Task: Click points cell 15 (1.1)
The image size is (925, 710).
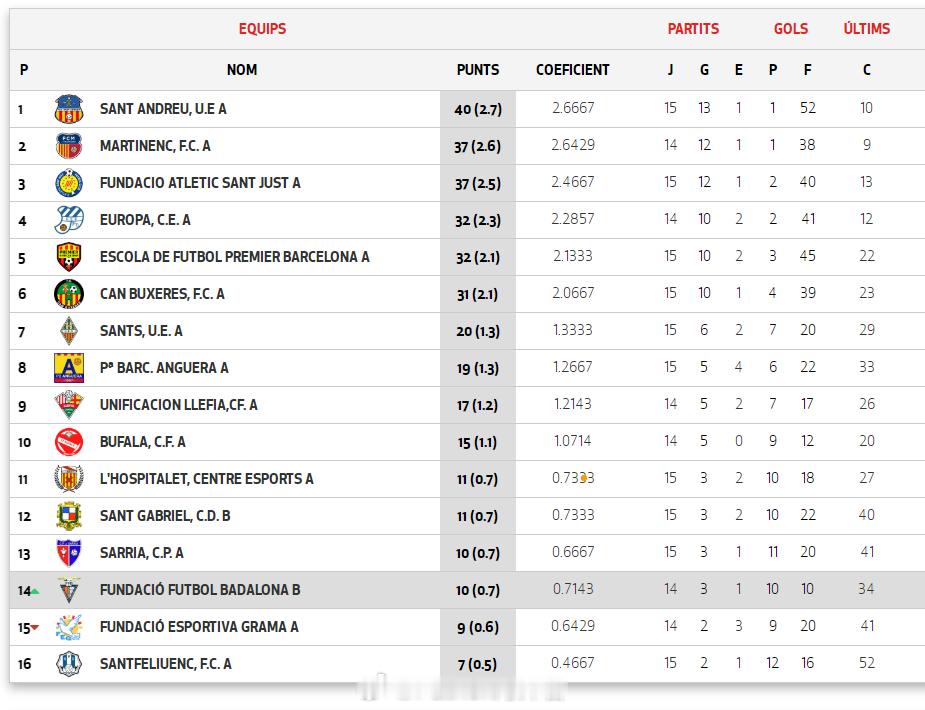Action: [478, 443]
